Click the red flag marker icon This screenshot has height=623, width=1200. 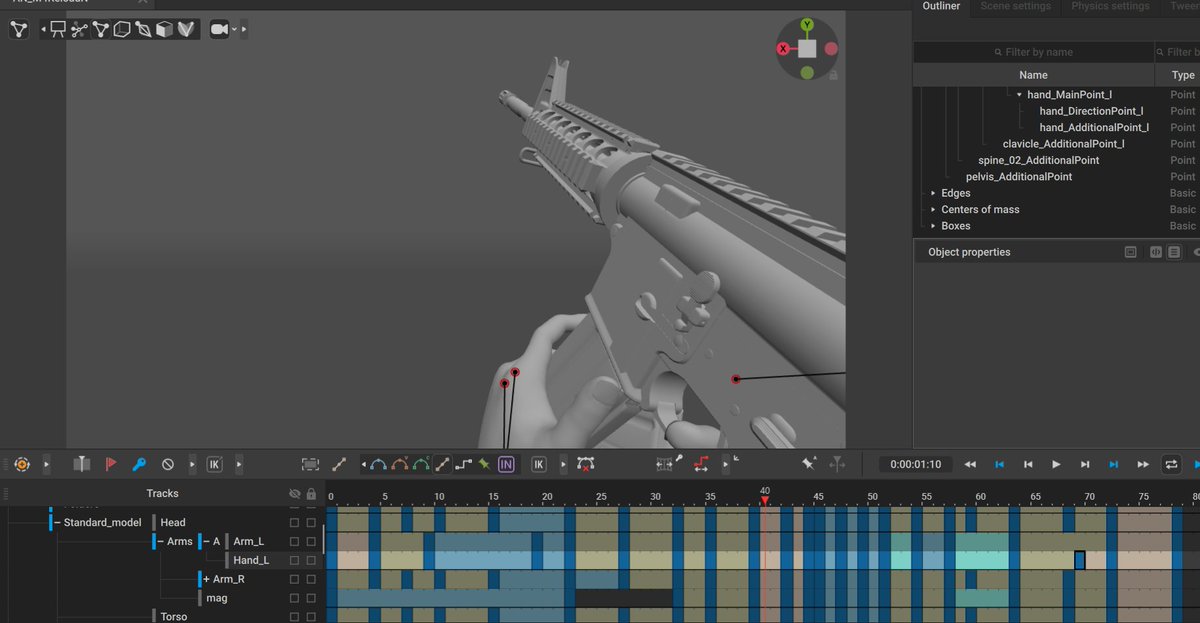click(111, 464)
